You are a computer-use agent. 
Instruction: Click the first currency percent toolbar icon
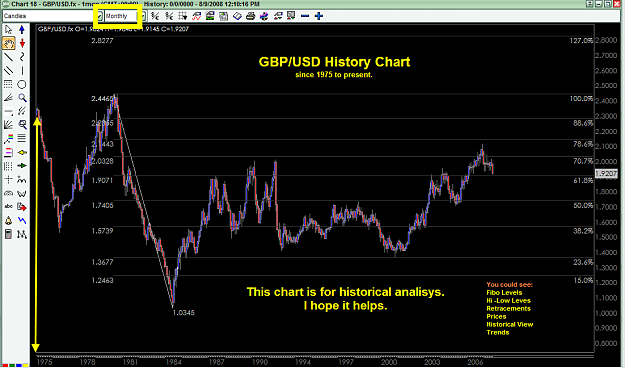click(155, 16)
